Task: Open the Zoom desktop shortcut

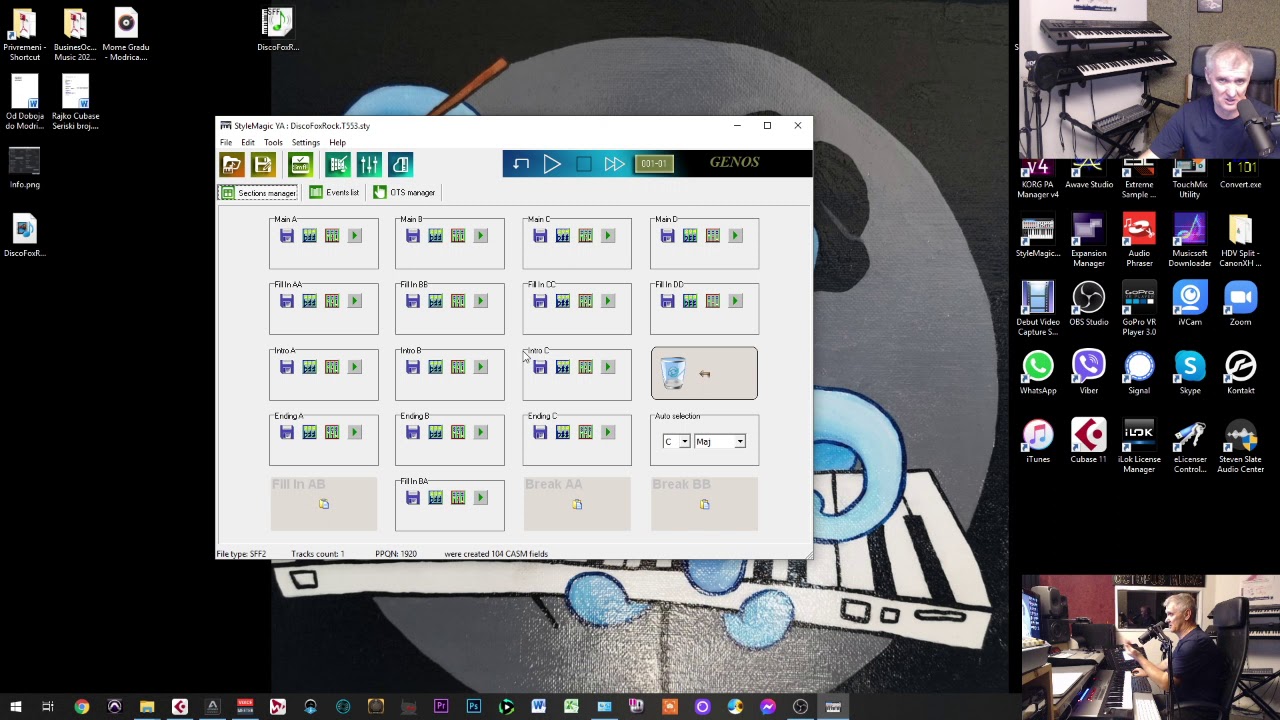Action: click(x=1240, y=304)
